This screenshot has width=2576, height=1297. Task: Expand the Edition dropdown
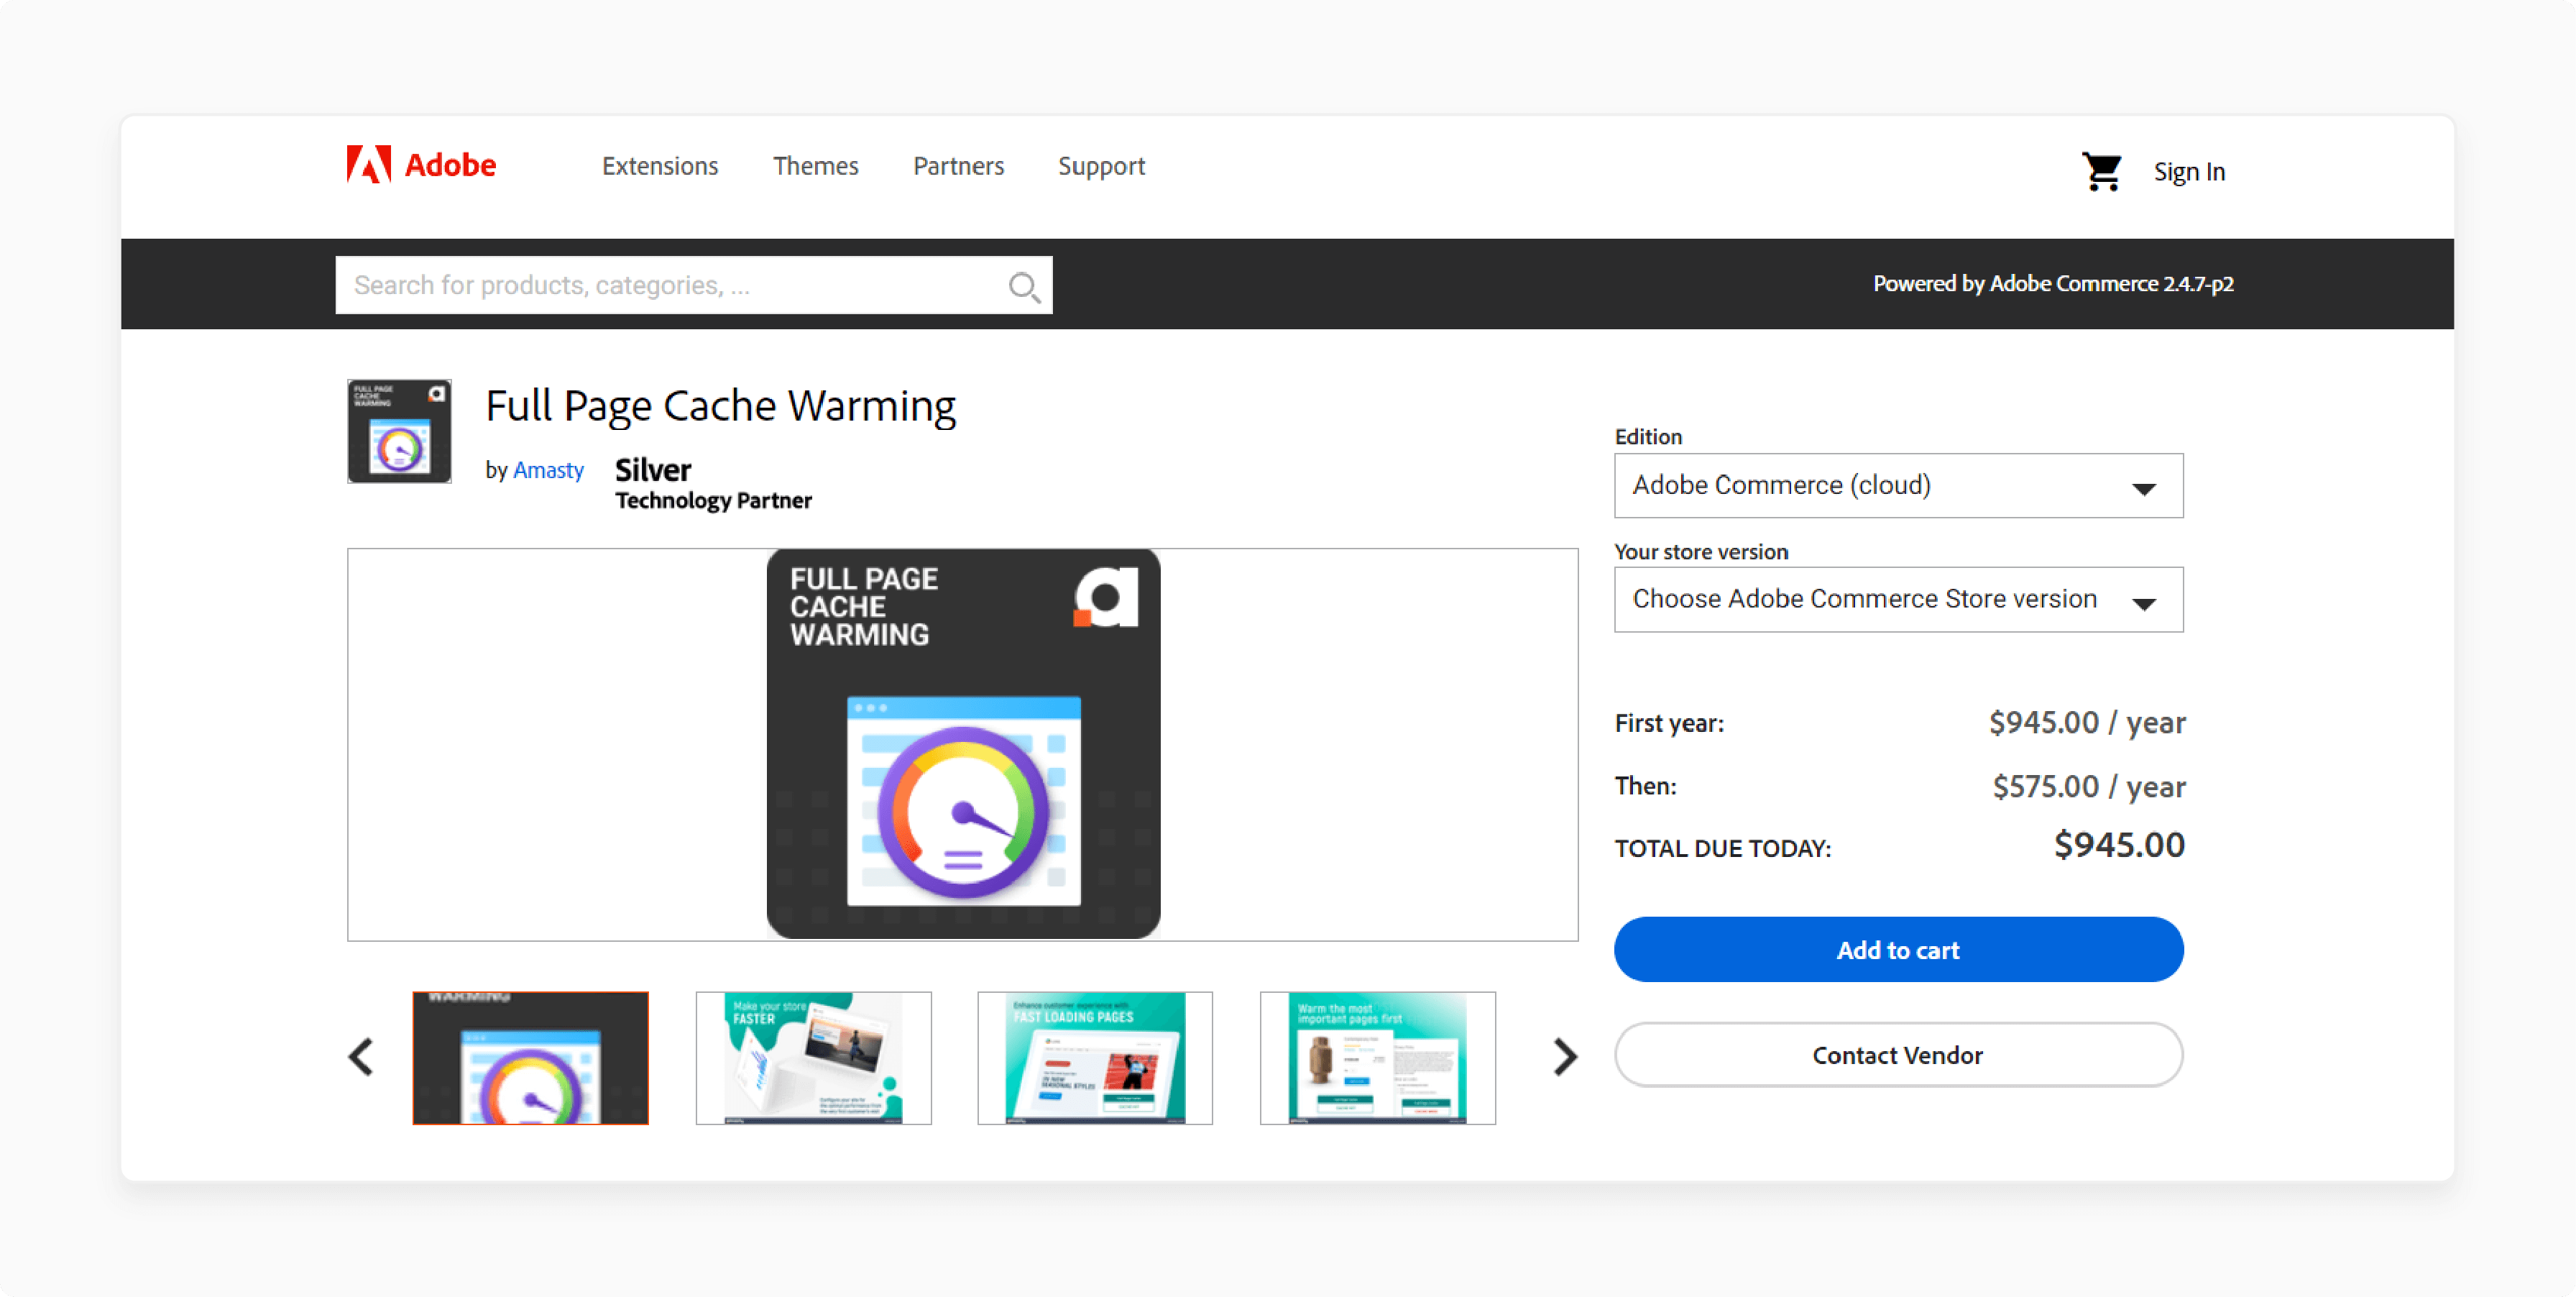(x=1898, y=486)
